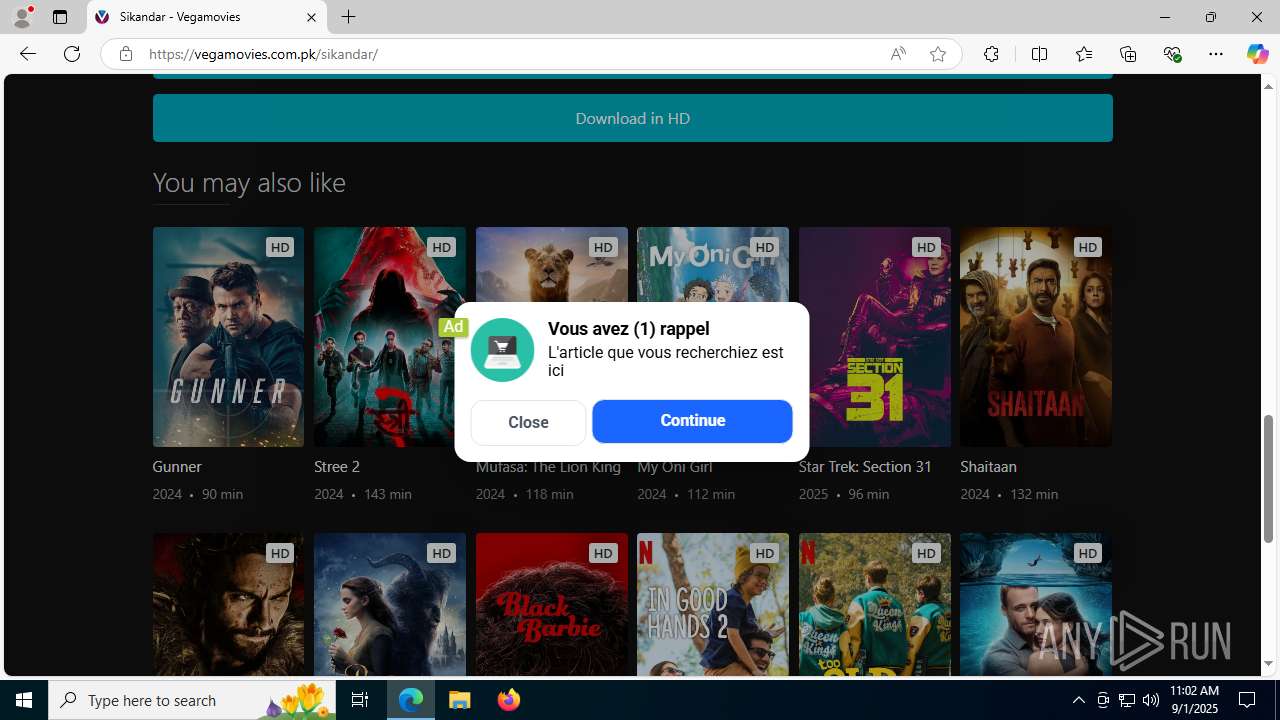Open the Gunner movie poster

pos(228,337)
